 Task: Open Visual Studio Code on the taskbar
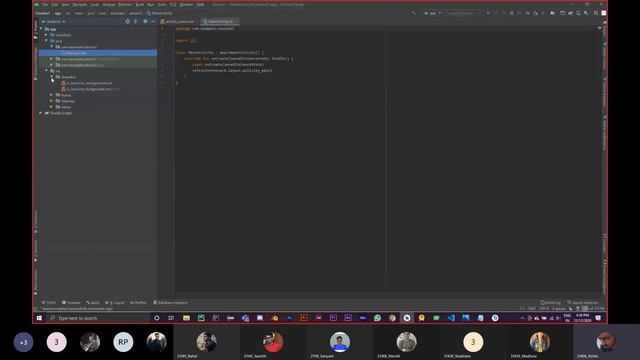pyautogui.click(x=451, y=318)
